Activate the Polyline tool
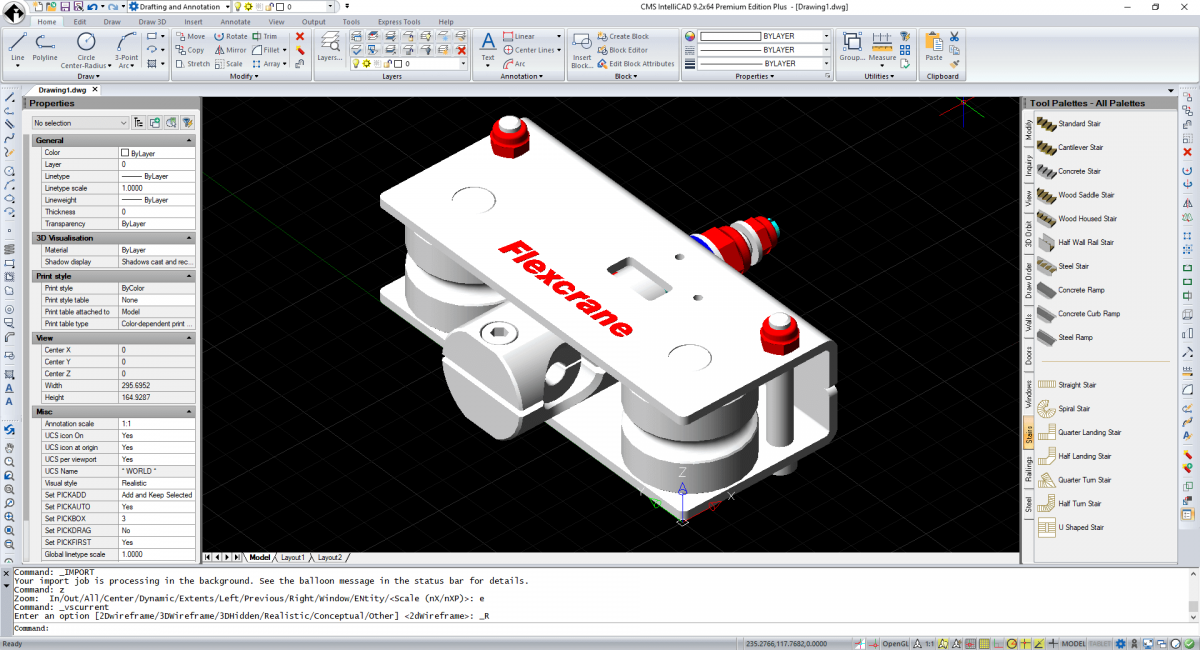 coord(45,44)
